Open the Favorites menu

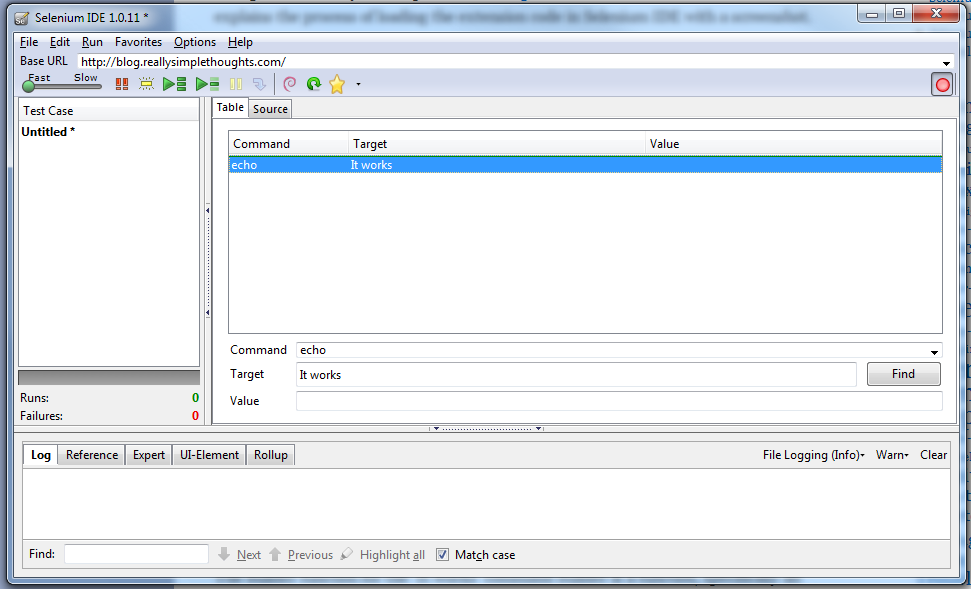(x=138, y=42)
